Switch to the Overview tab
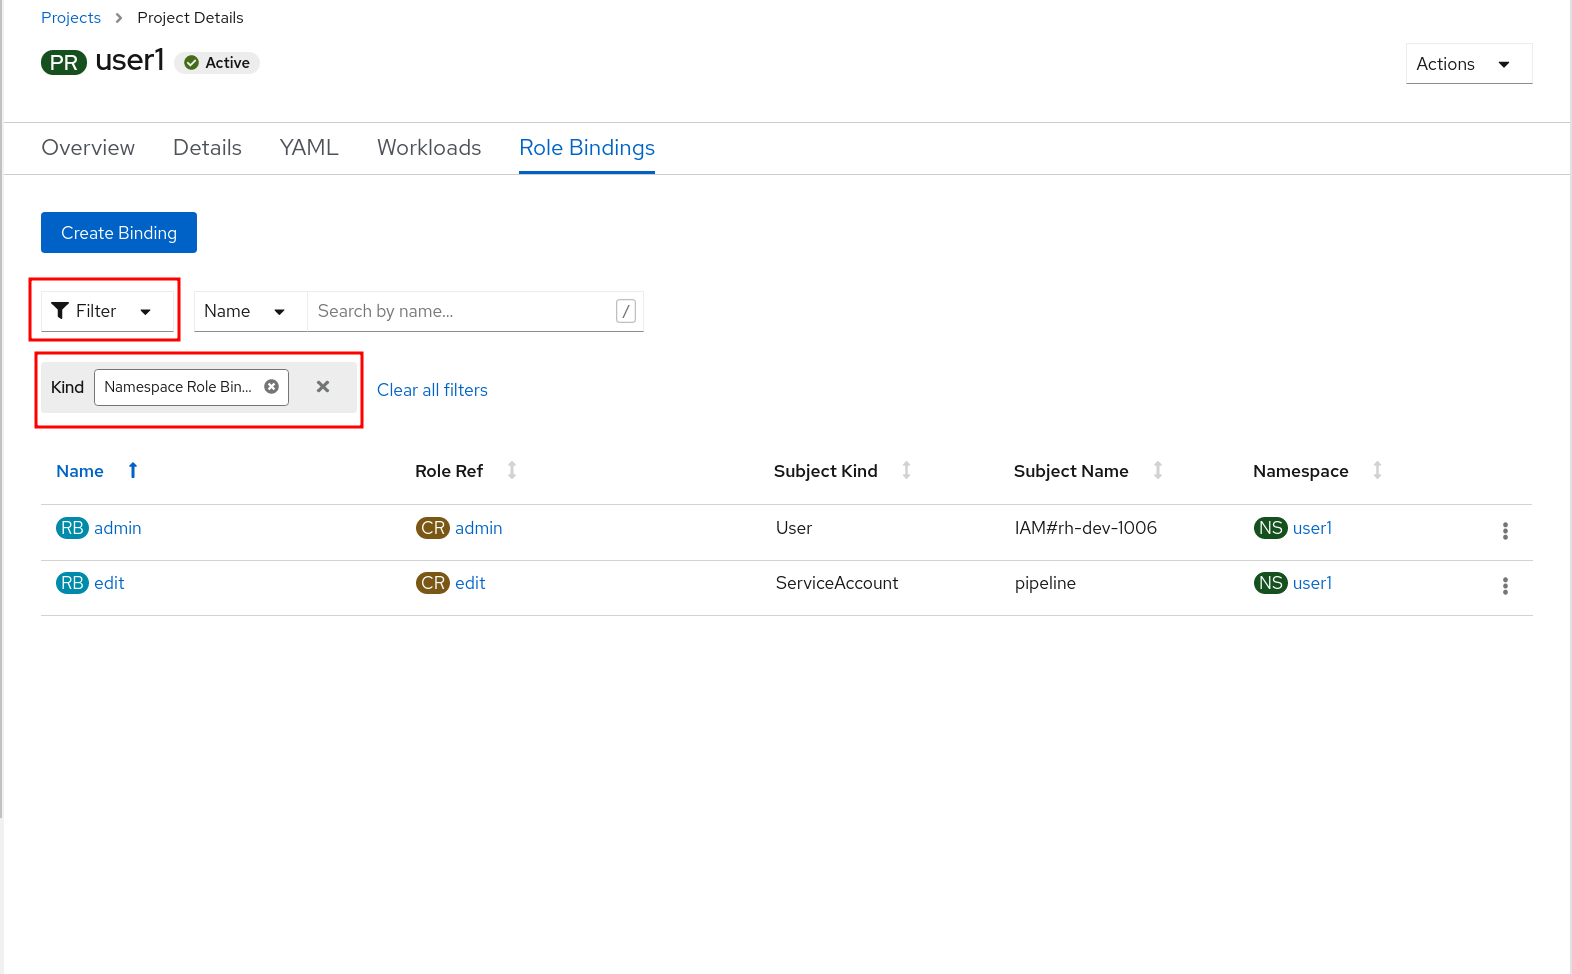The height and width of the screenshot is (974, 1572). (x=88, y=148)
